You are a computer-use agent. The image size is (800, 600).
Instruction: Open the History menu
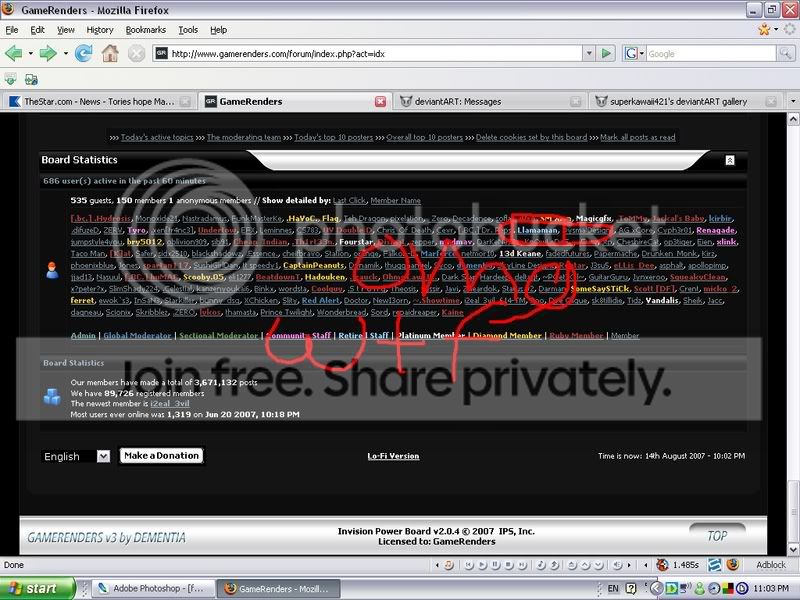coord(99,30)
